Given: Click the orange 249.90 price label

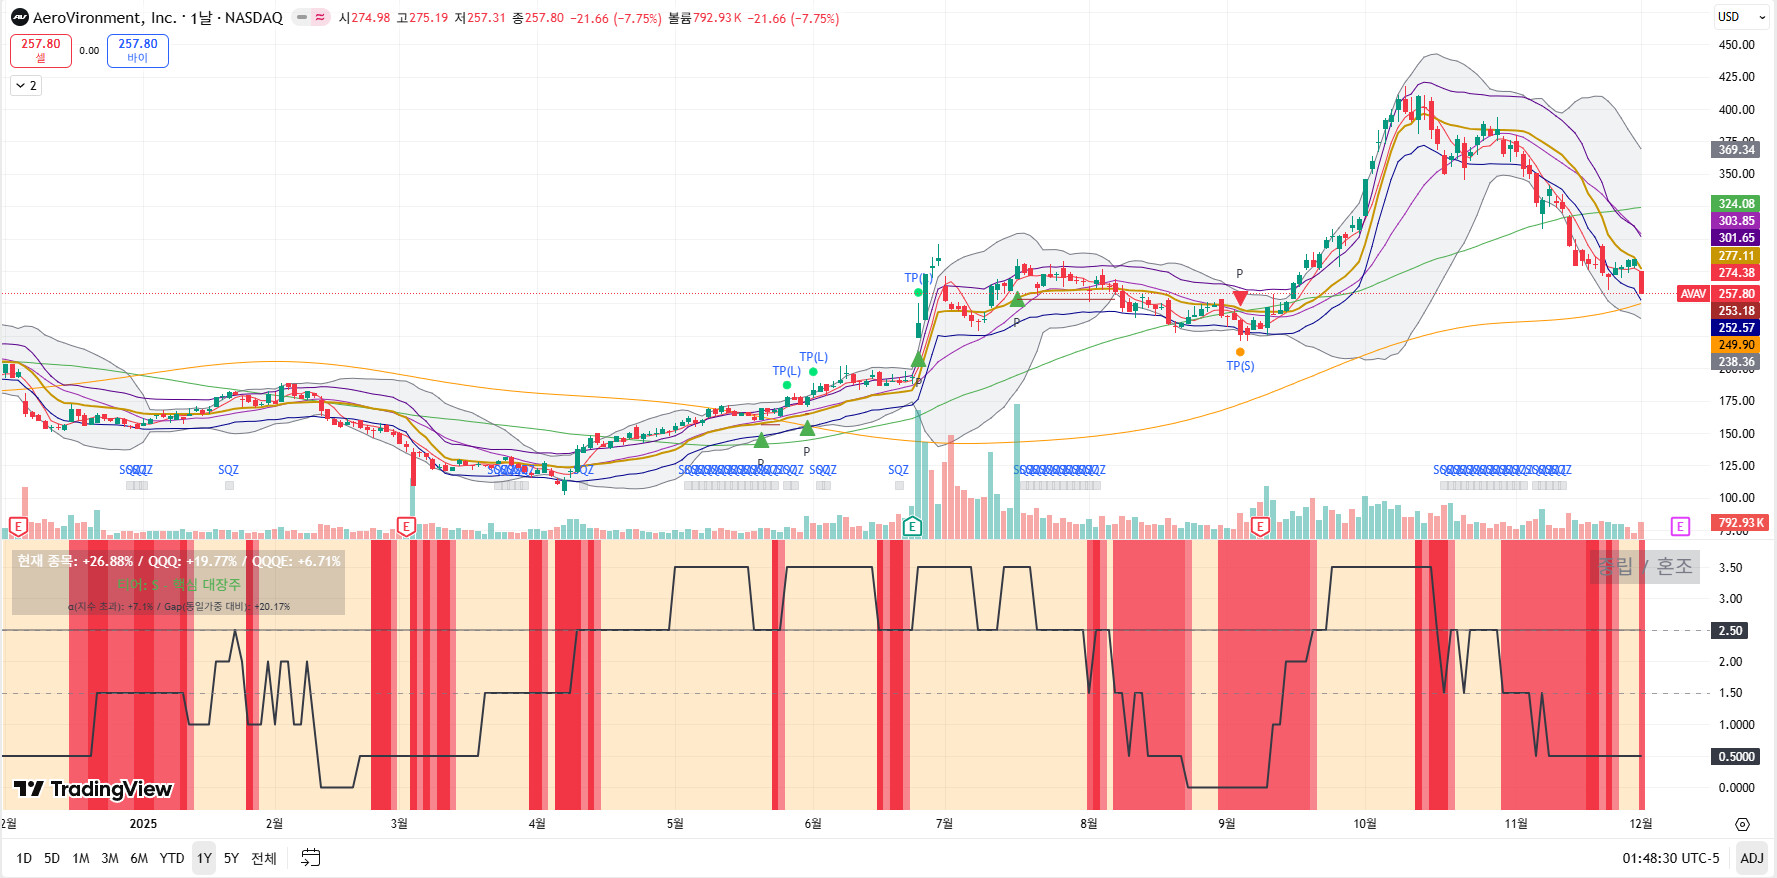Looking at the screenshot, I should click(x=1736, y=345).
